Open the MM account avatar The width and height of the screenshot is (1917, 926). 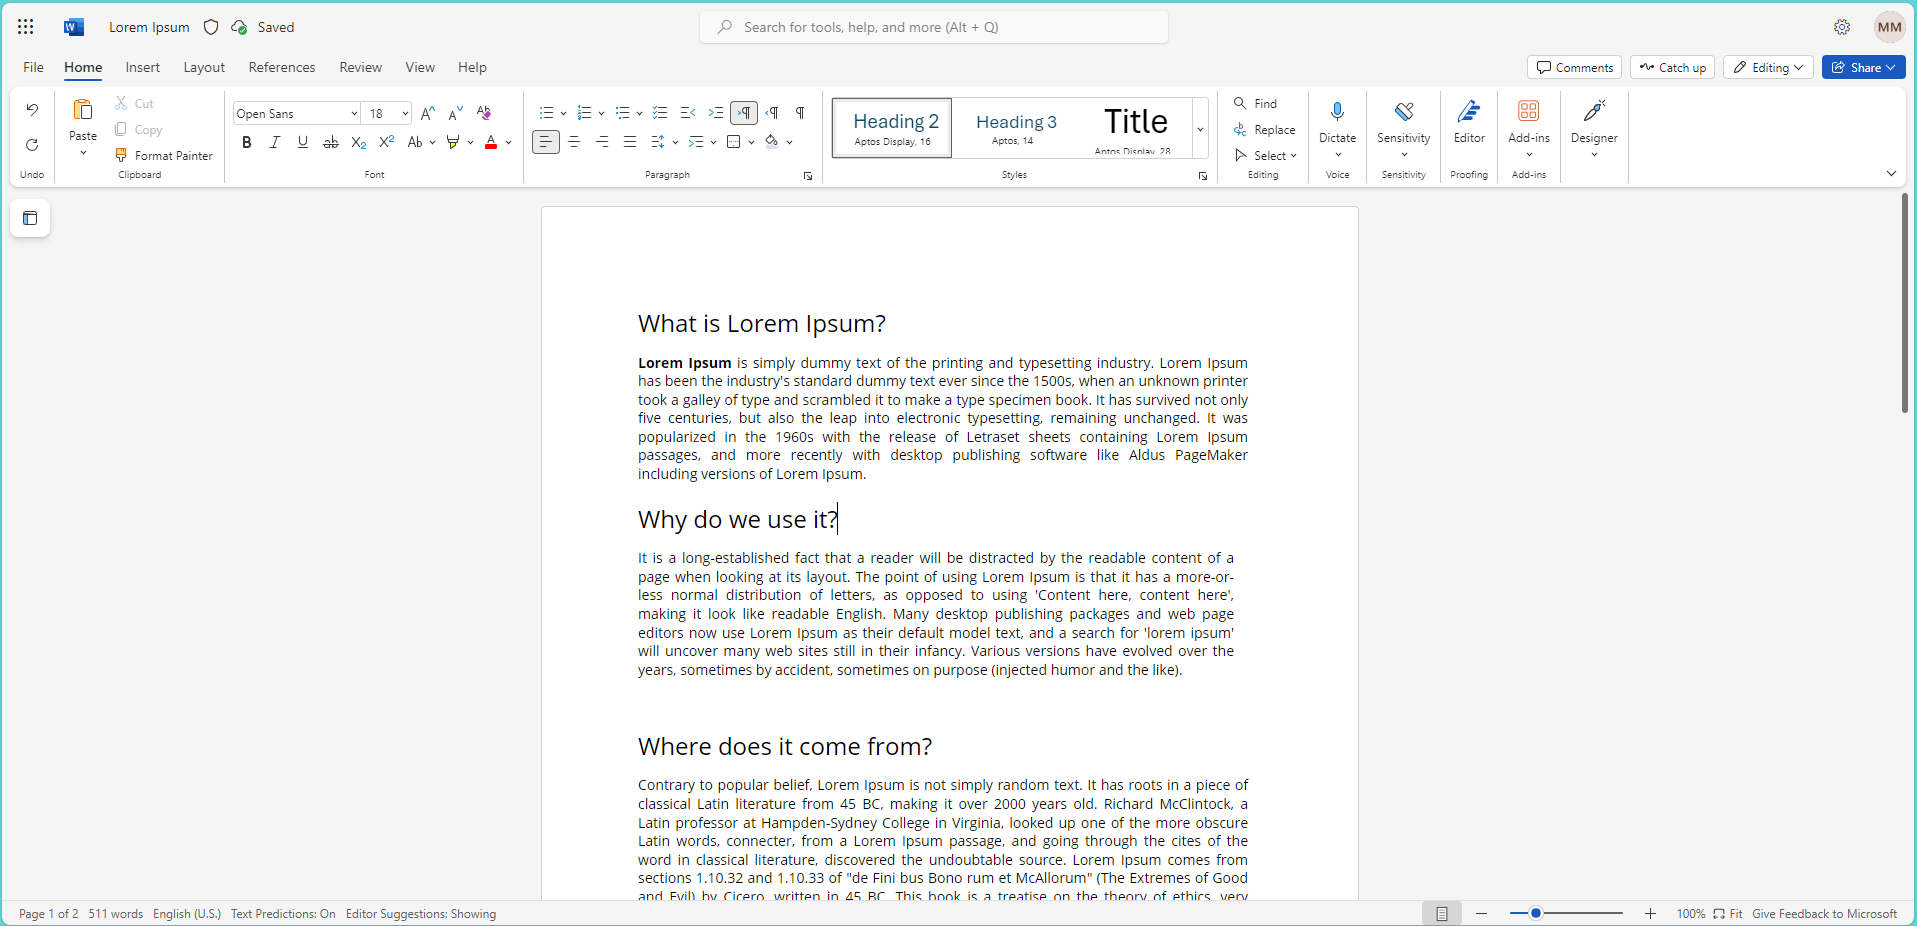click(x=1889, y=27)
